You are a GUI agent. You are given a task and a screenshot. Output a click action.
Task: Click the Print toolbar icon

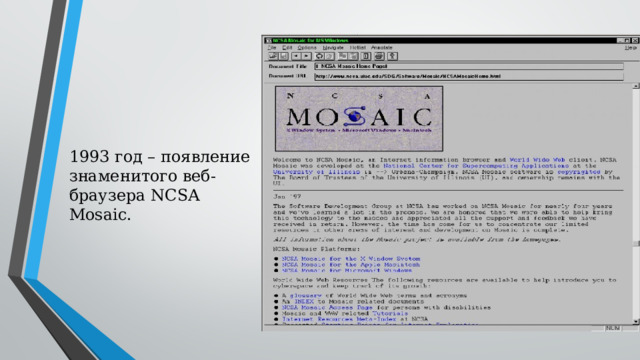click(379, 56)
